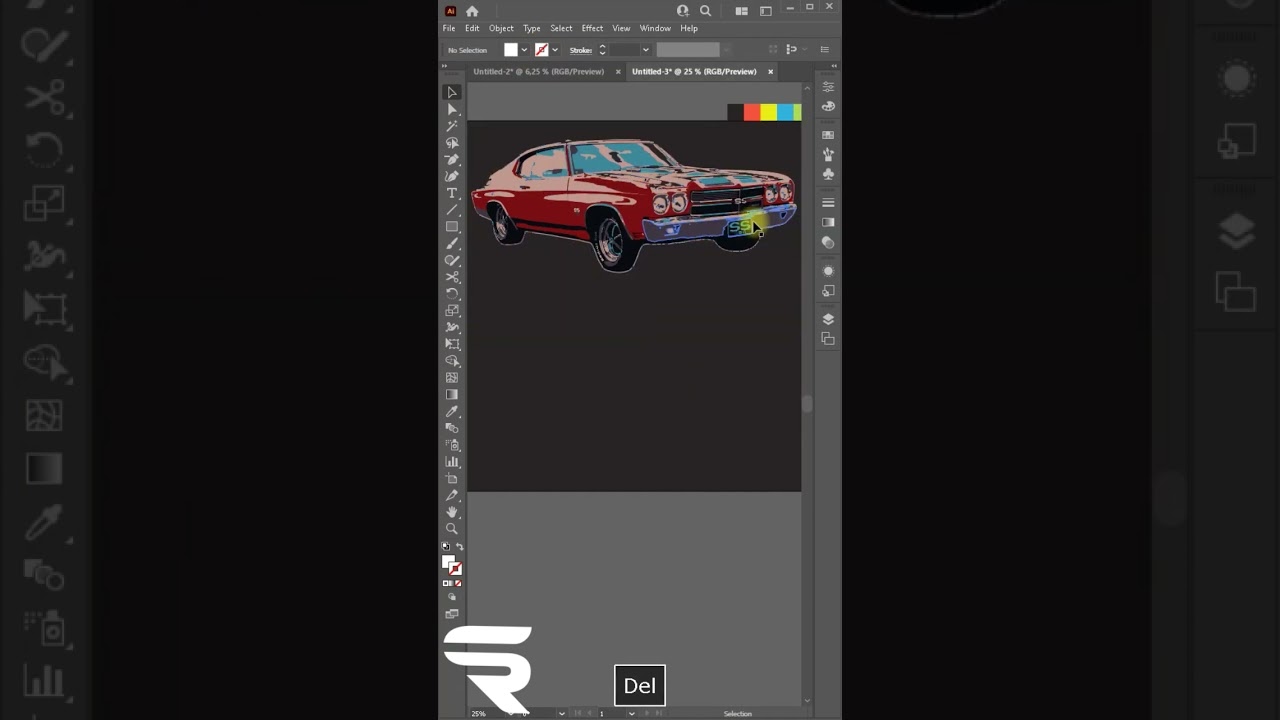The image size is (1280, 720).
Task: Select the Selection (arrow) tool
Action: click(452, 93)
